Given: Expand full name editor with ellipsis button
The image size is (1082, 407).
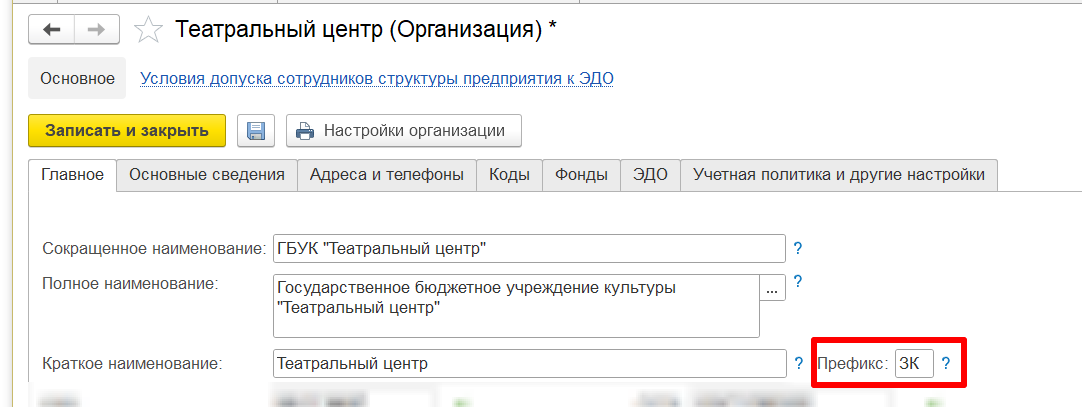Looking at the screenshot, I should 772,288.
